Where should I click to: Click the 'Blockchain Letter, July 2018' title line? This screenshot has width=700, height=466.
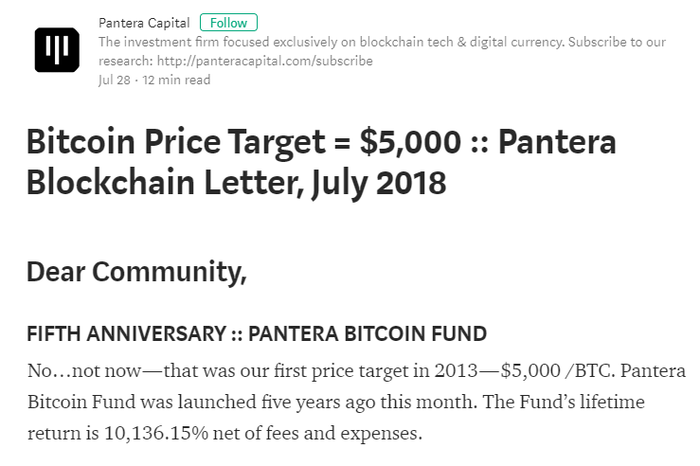pyautogui.click(x=236, y=183)
